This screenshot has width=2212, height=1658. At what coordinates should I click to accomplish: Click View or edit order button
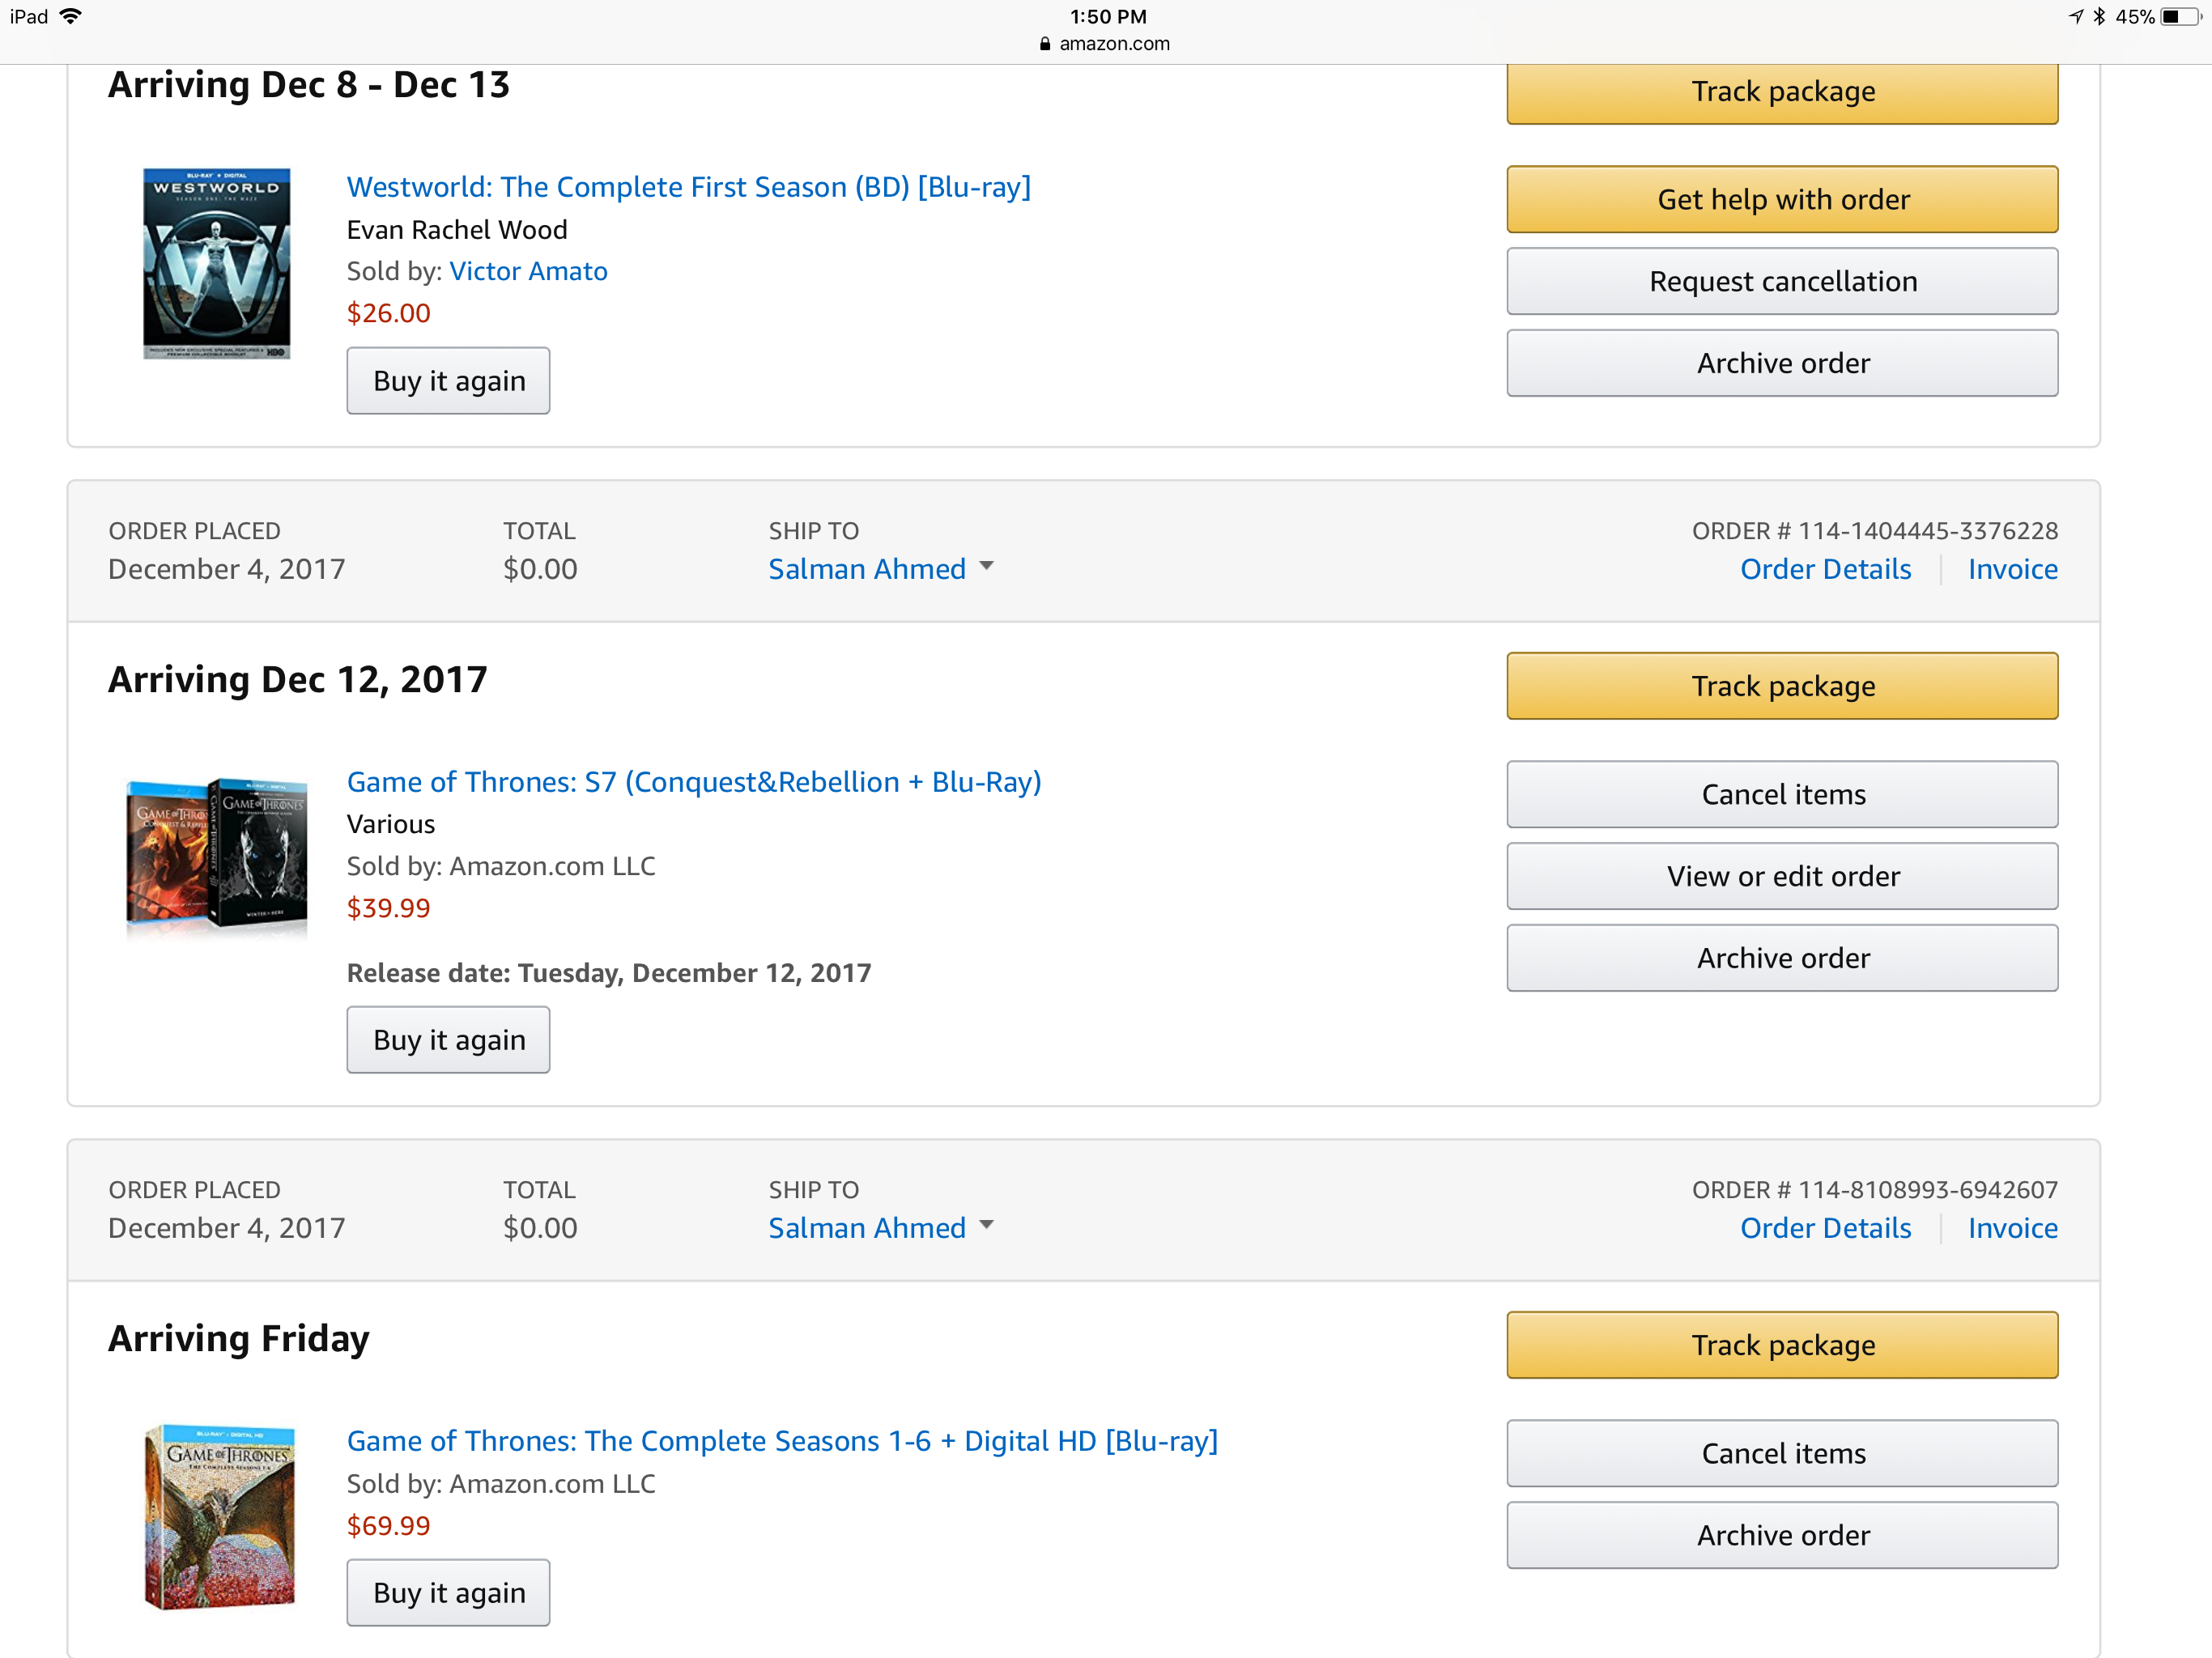[1782, 876]
